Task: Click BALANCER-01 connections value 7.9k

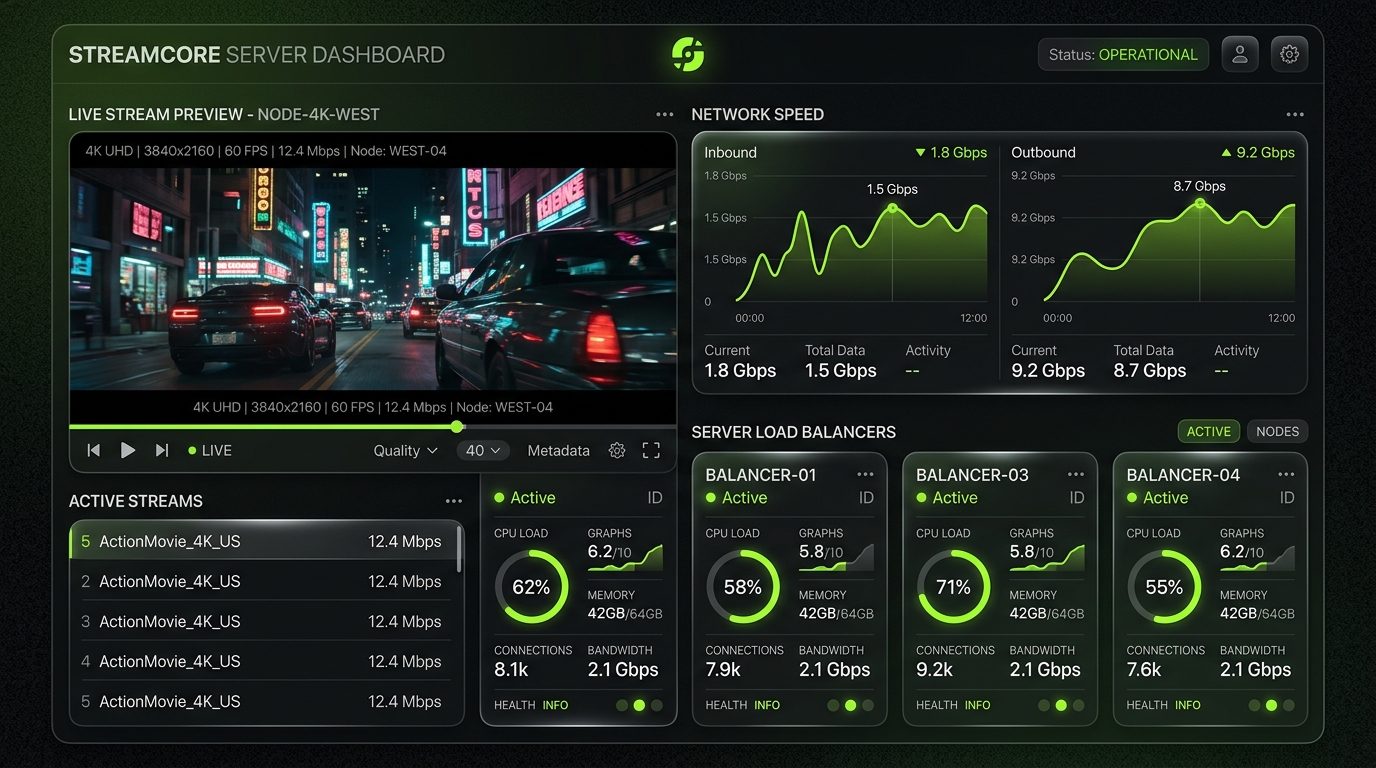Action: (x=723, y=670)
